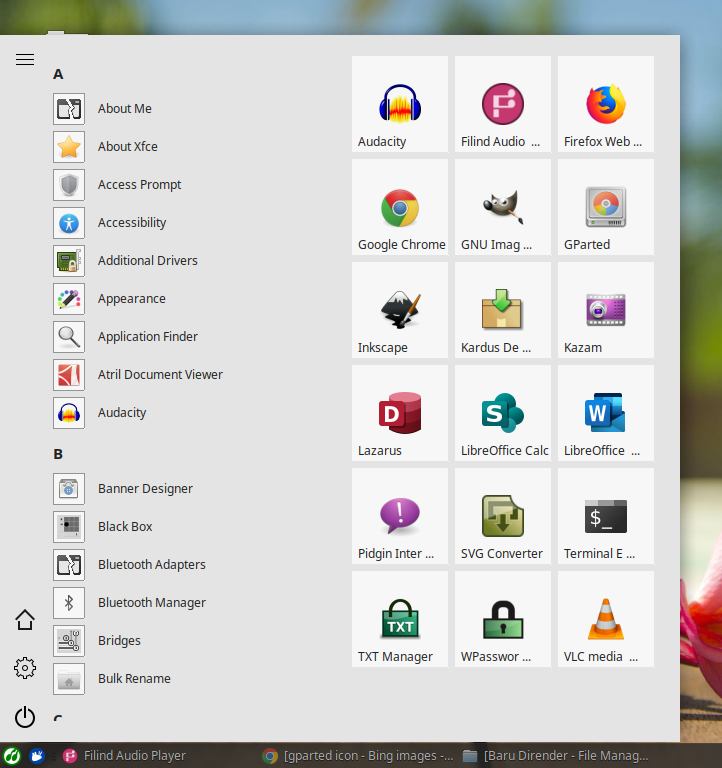Select 'Accessibility' in the app list

pyautogui.click(x=132, y=223)
